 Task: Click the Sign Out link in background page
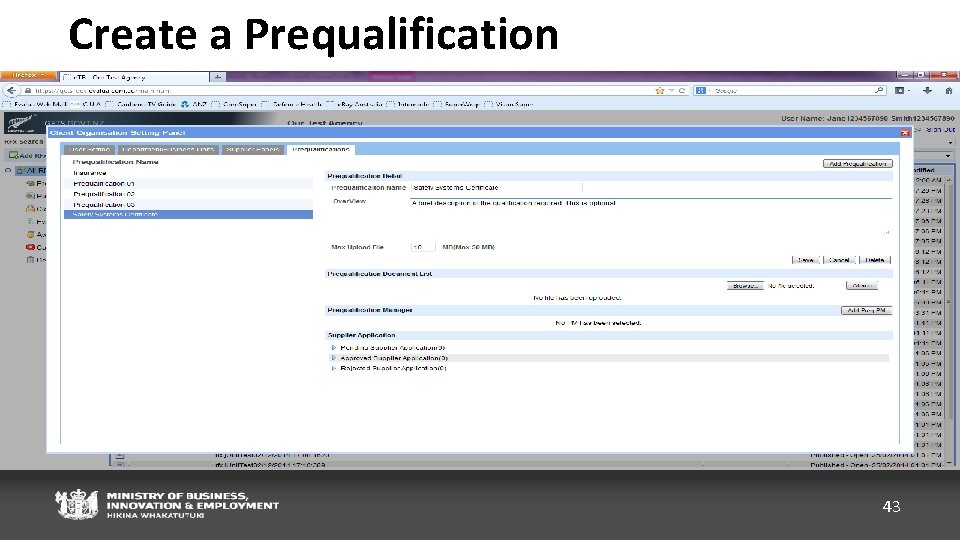click(940, 130)
